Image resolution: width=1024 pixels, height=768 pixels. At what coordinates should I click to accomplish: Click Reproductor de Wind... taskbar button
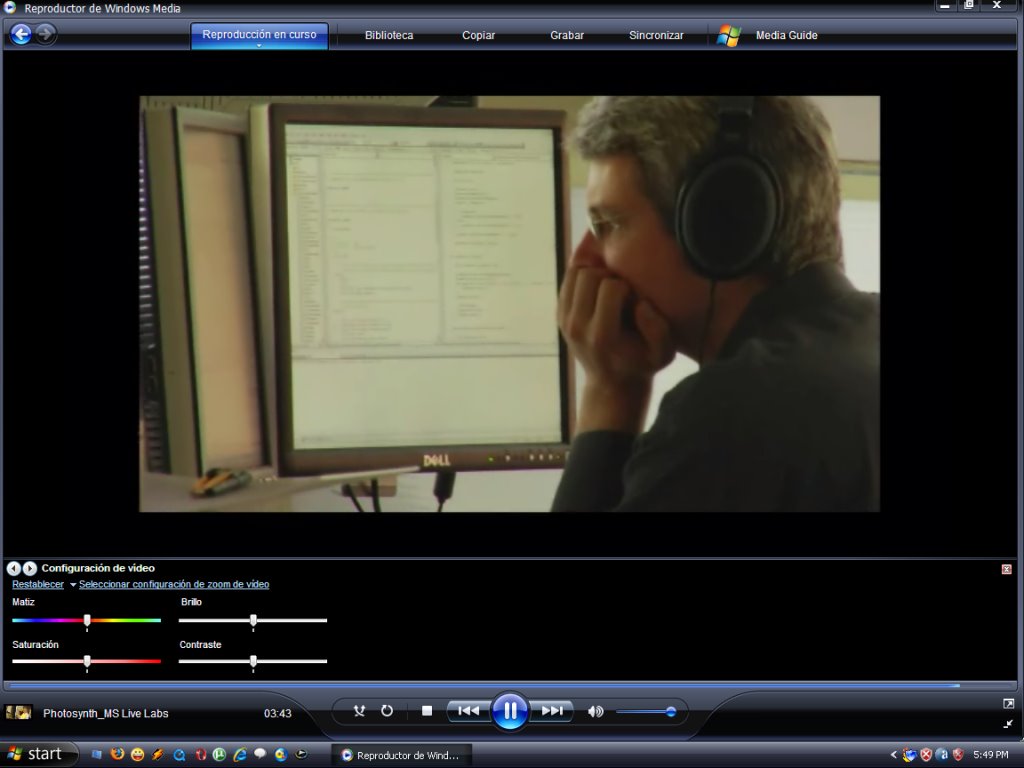(x=401, y=755)
